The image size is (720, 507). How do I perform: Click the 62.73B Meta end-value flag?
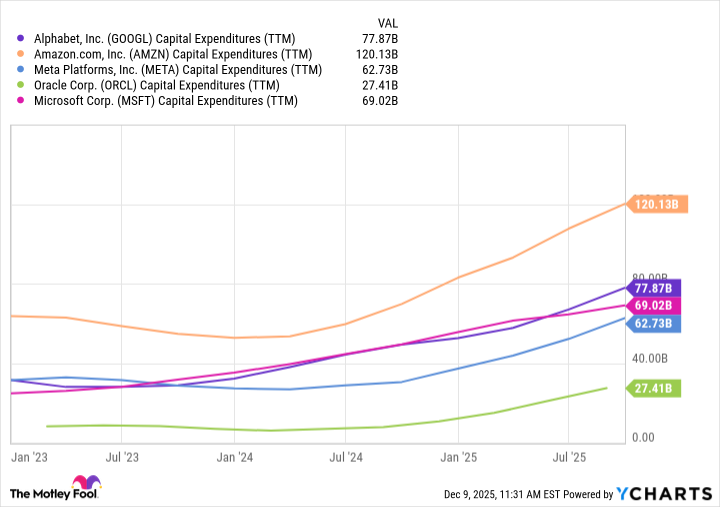click(655, 323)
